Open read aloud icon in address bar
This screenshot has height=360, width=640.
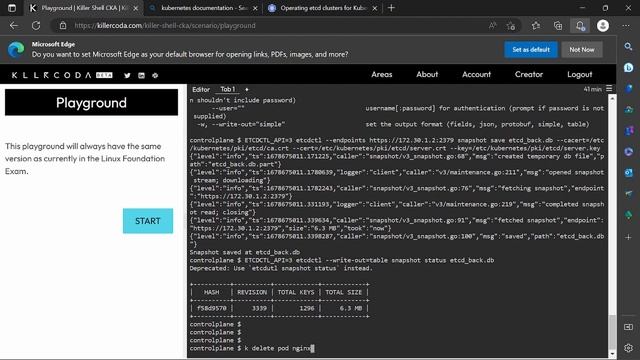(493, 26)
